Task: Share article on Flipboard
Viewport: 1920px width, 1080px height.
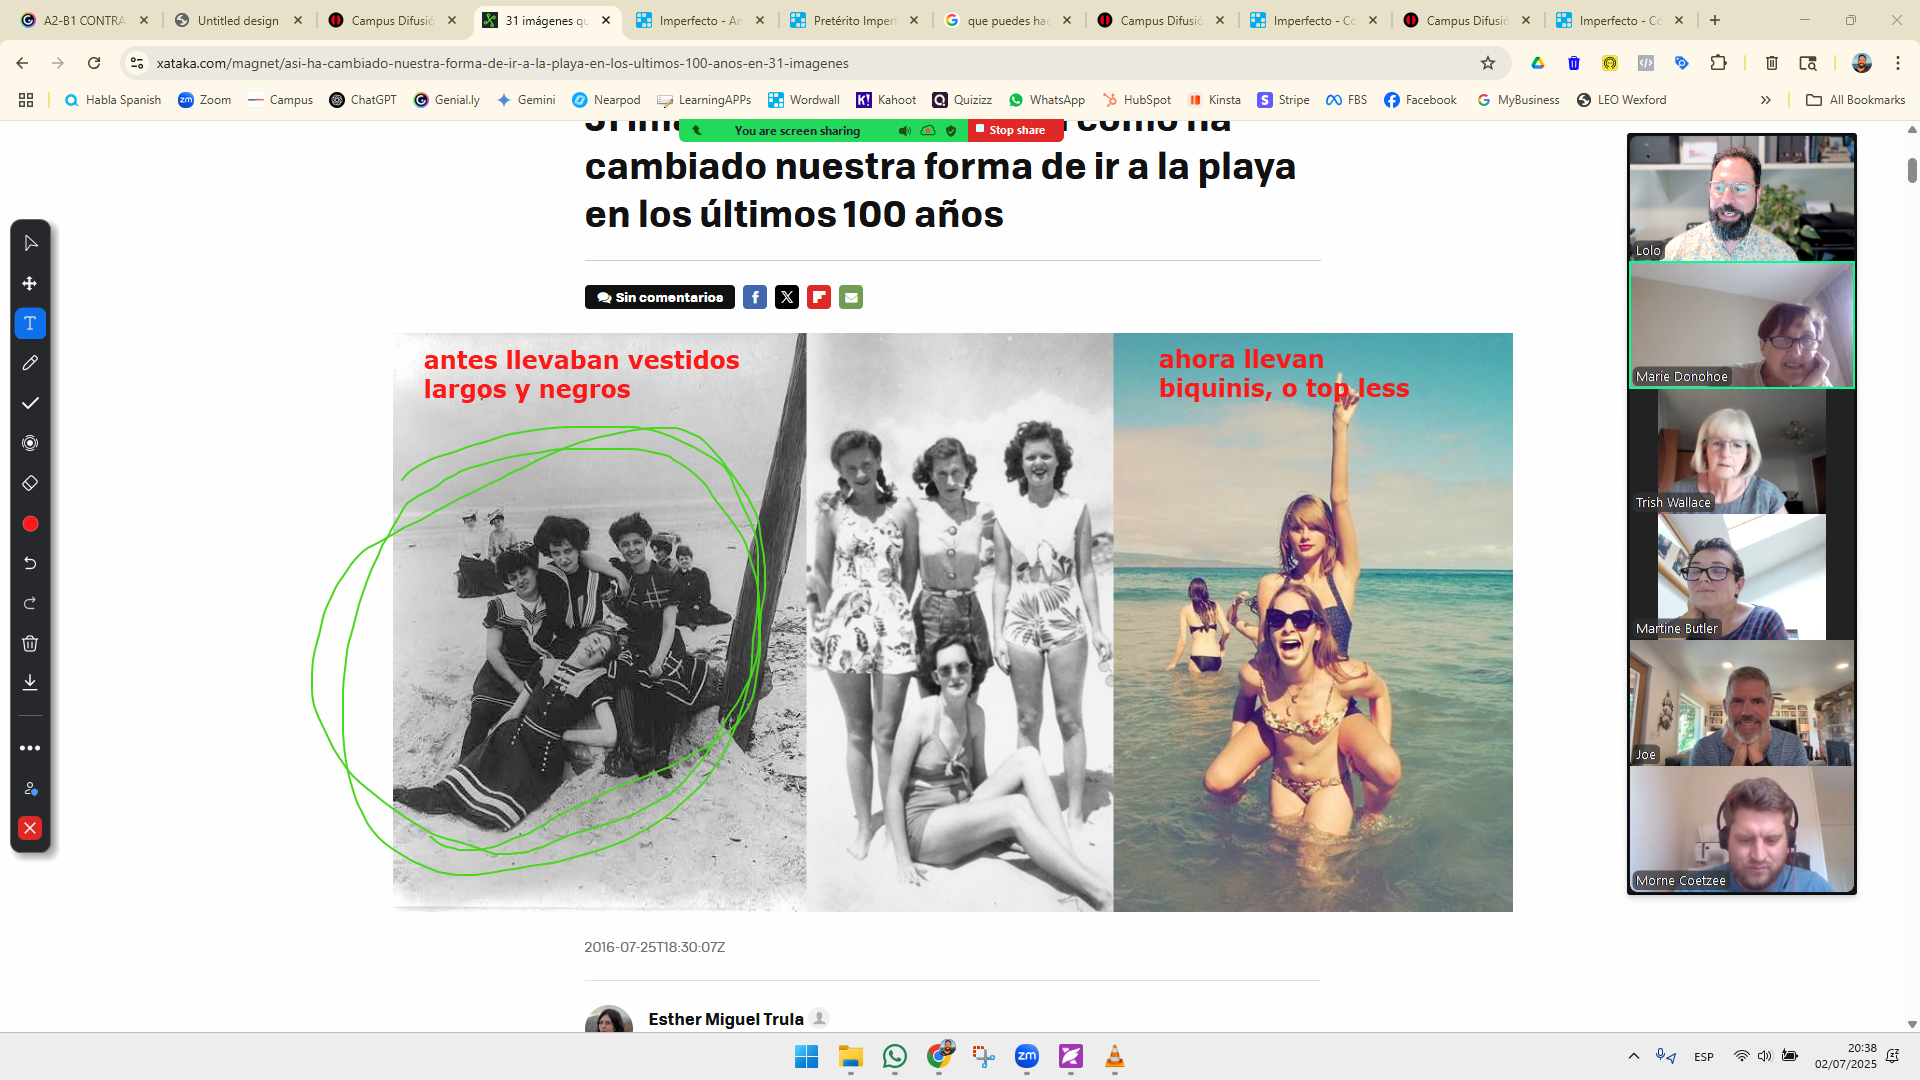Action: (x=819, y=297)
